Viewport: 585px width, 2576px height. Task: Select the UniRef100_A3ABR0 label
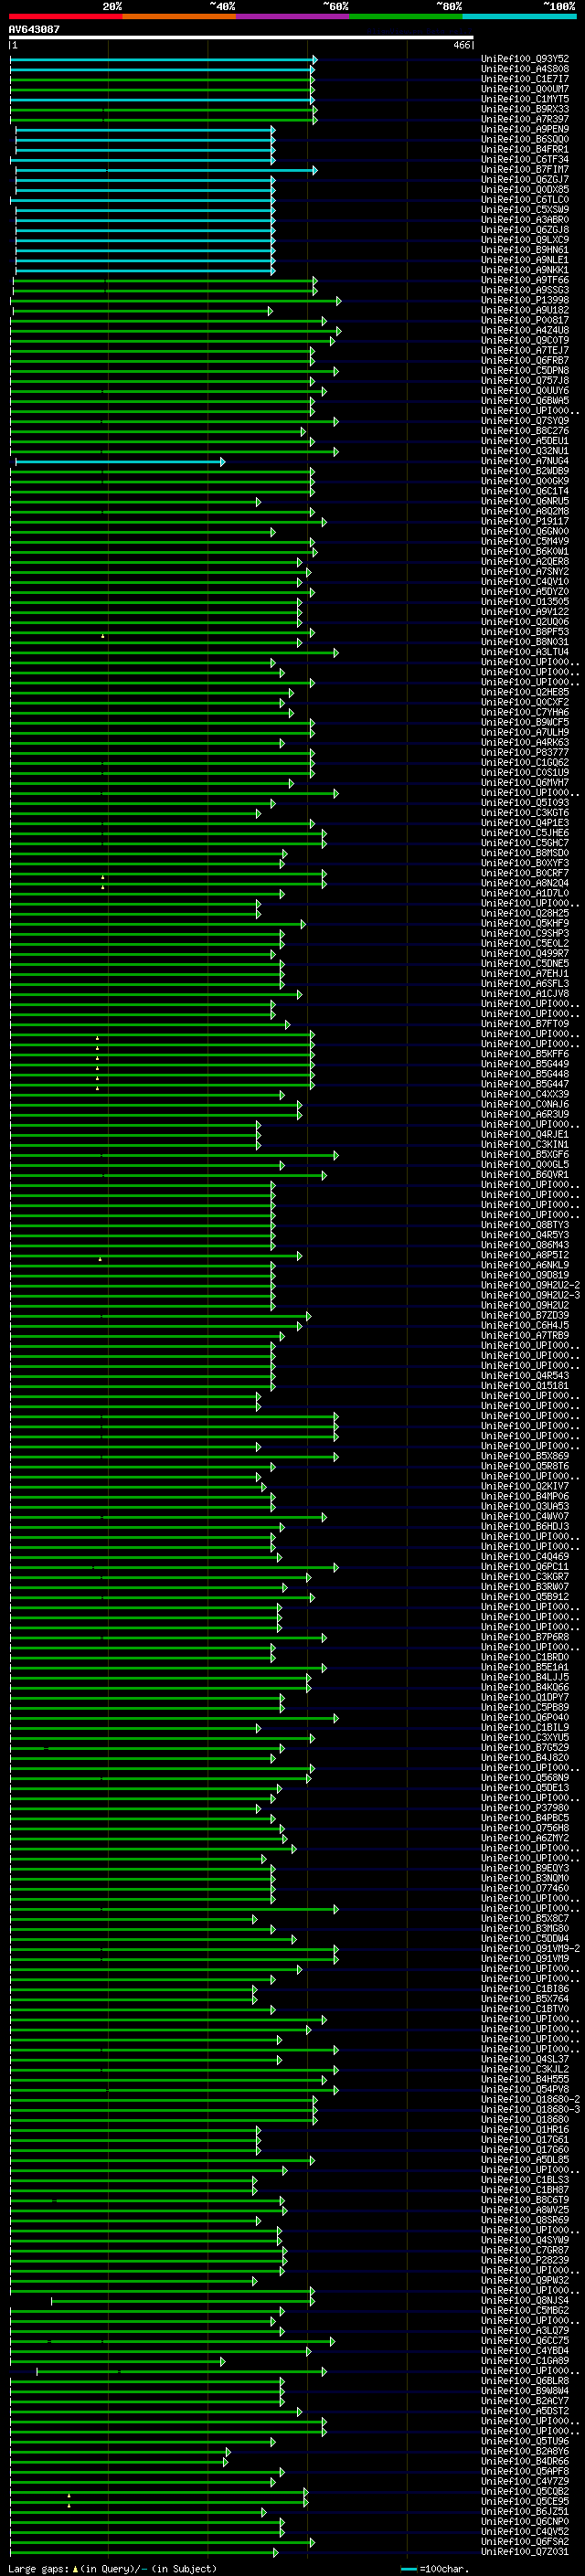[x=525, y=220]
